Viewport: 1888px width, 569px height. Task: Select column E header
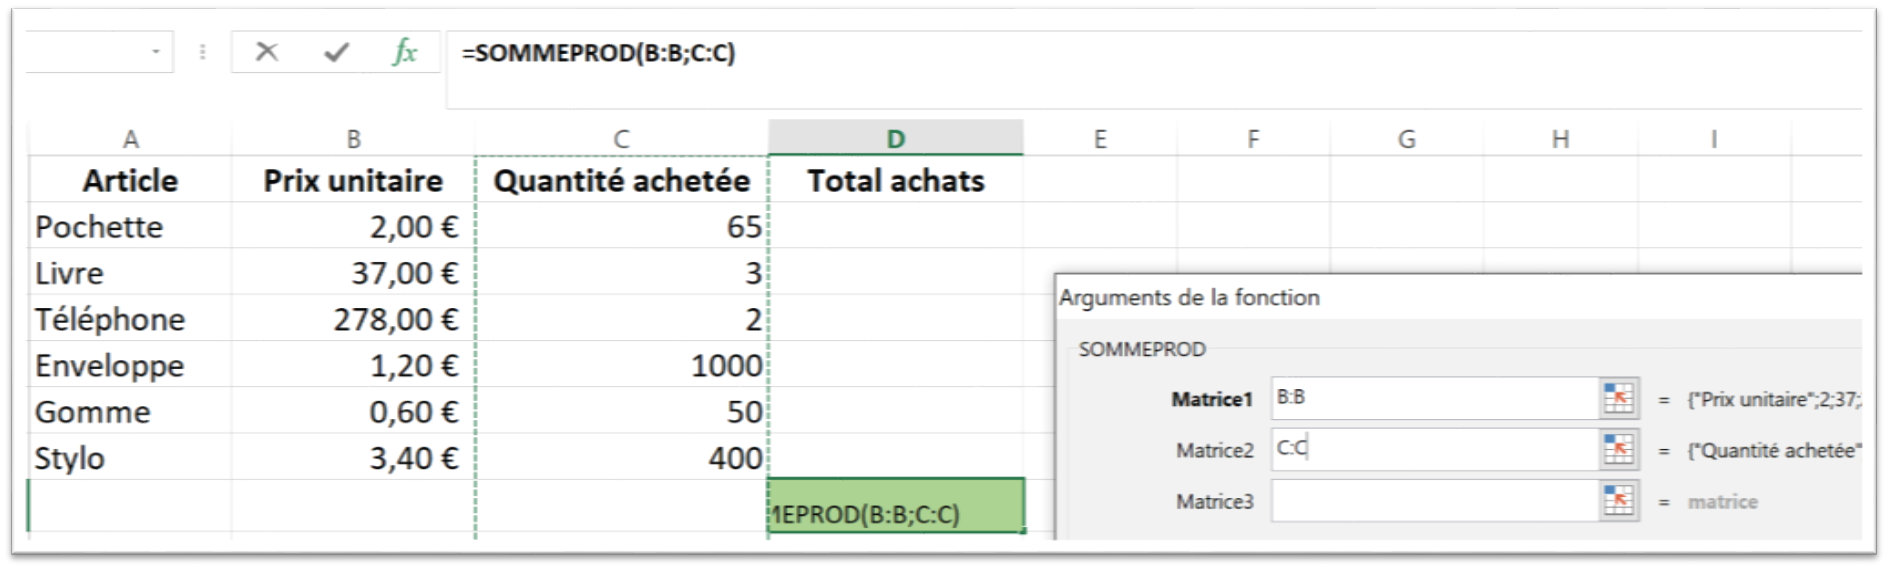(1099, 139)
